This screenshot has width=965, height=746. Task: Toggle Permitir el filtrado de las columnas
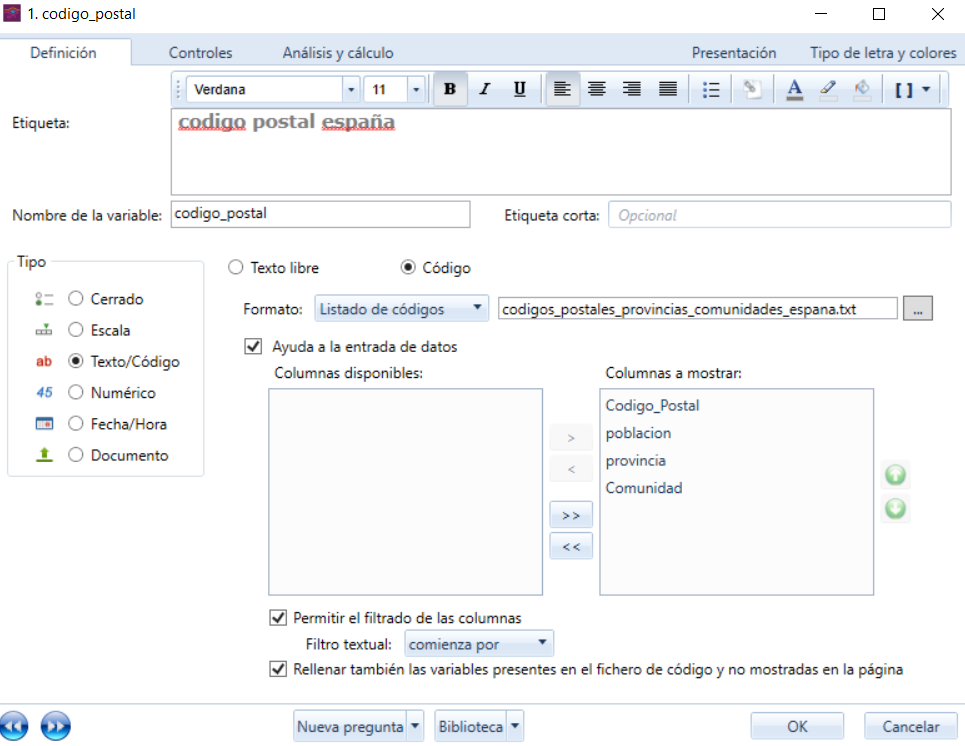tap(278, 617)
